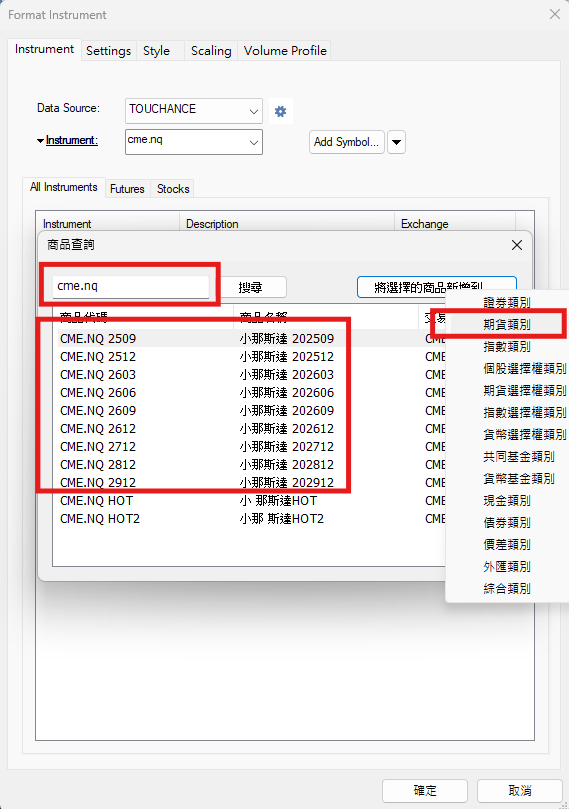Open the Data Source TOUCHANCE dropdown

pos(193,110)
